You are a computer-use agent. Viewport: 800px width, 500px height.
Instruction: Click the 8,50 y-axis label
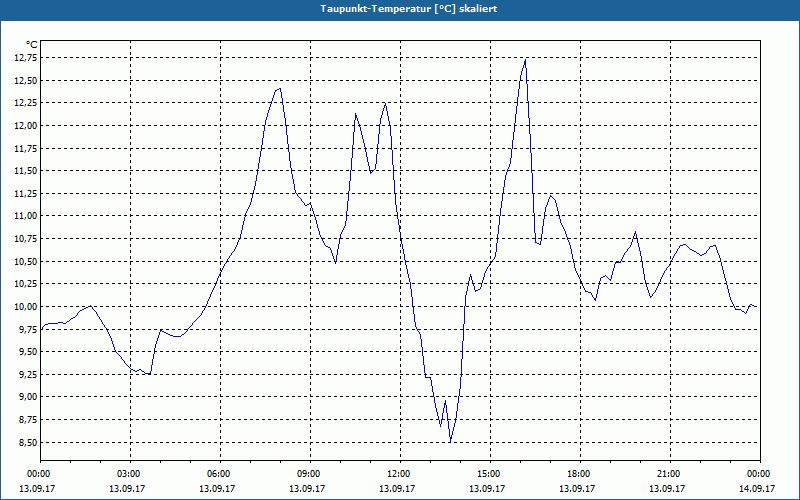pos(28,442)
